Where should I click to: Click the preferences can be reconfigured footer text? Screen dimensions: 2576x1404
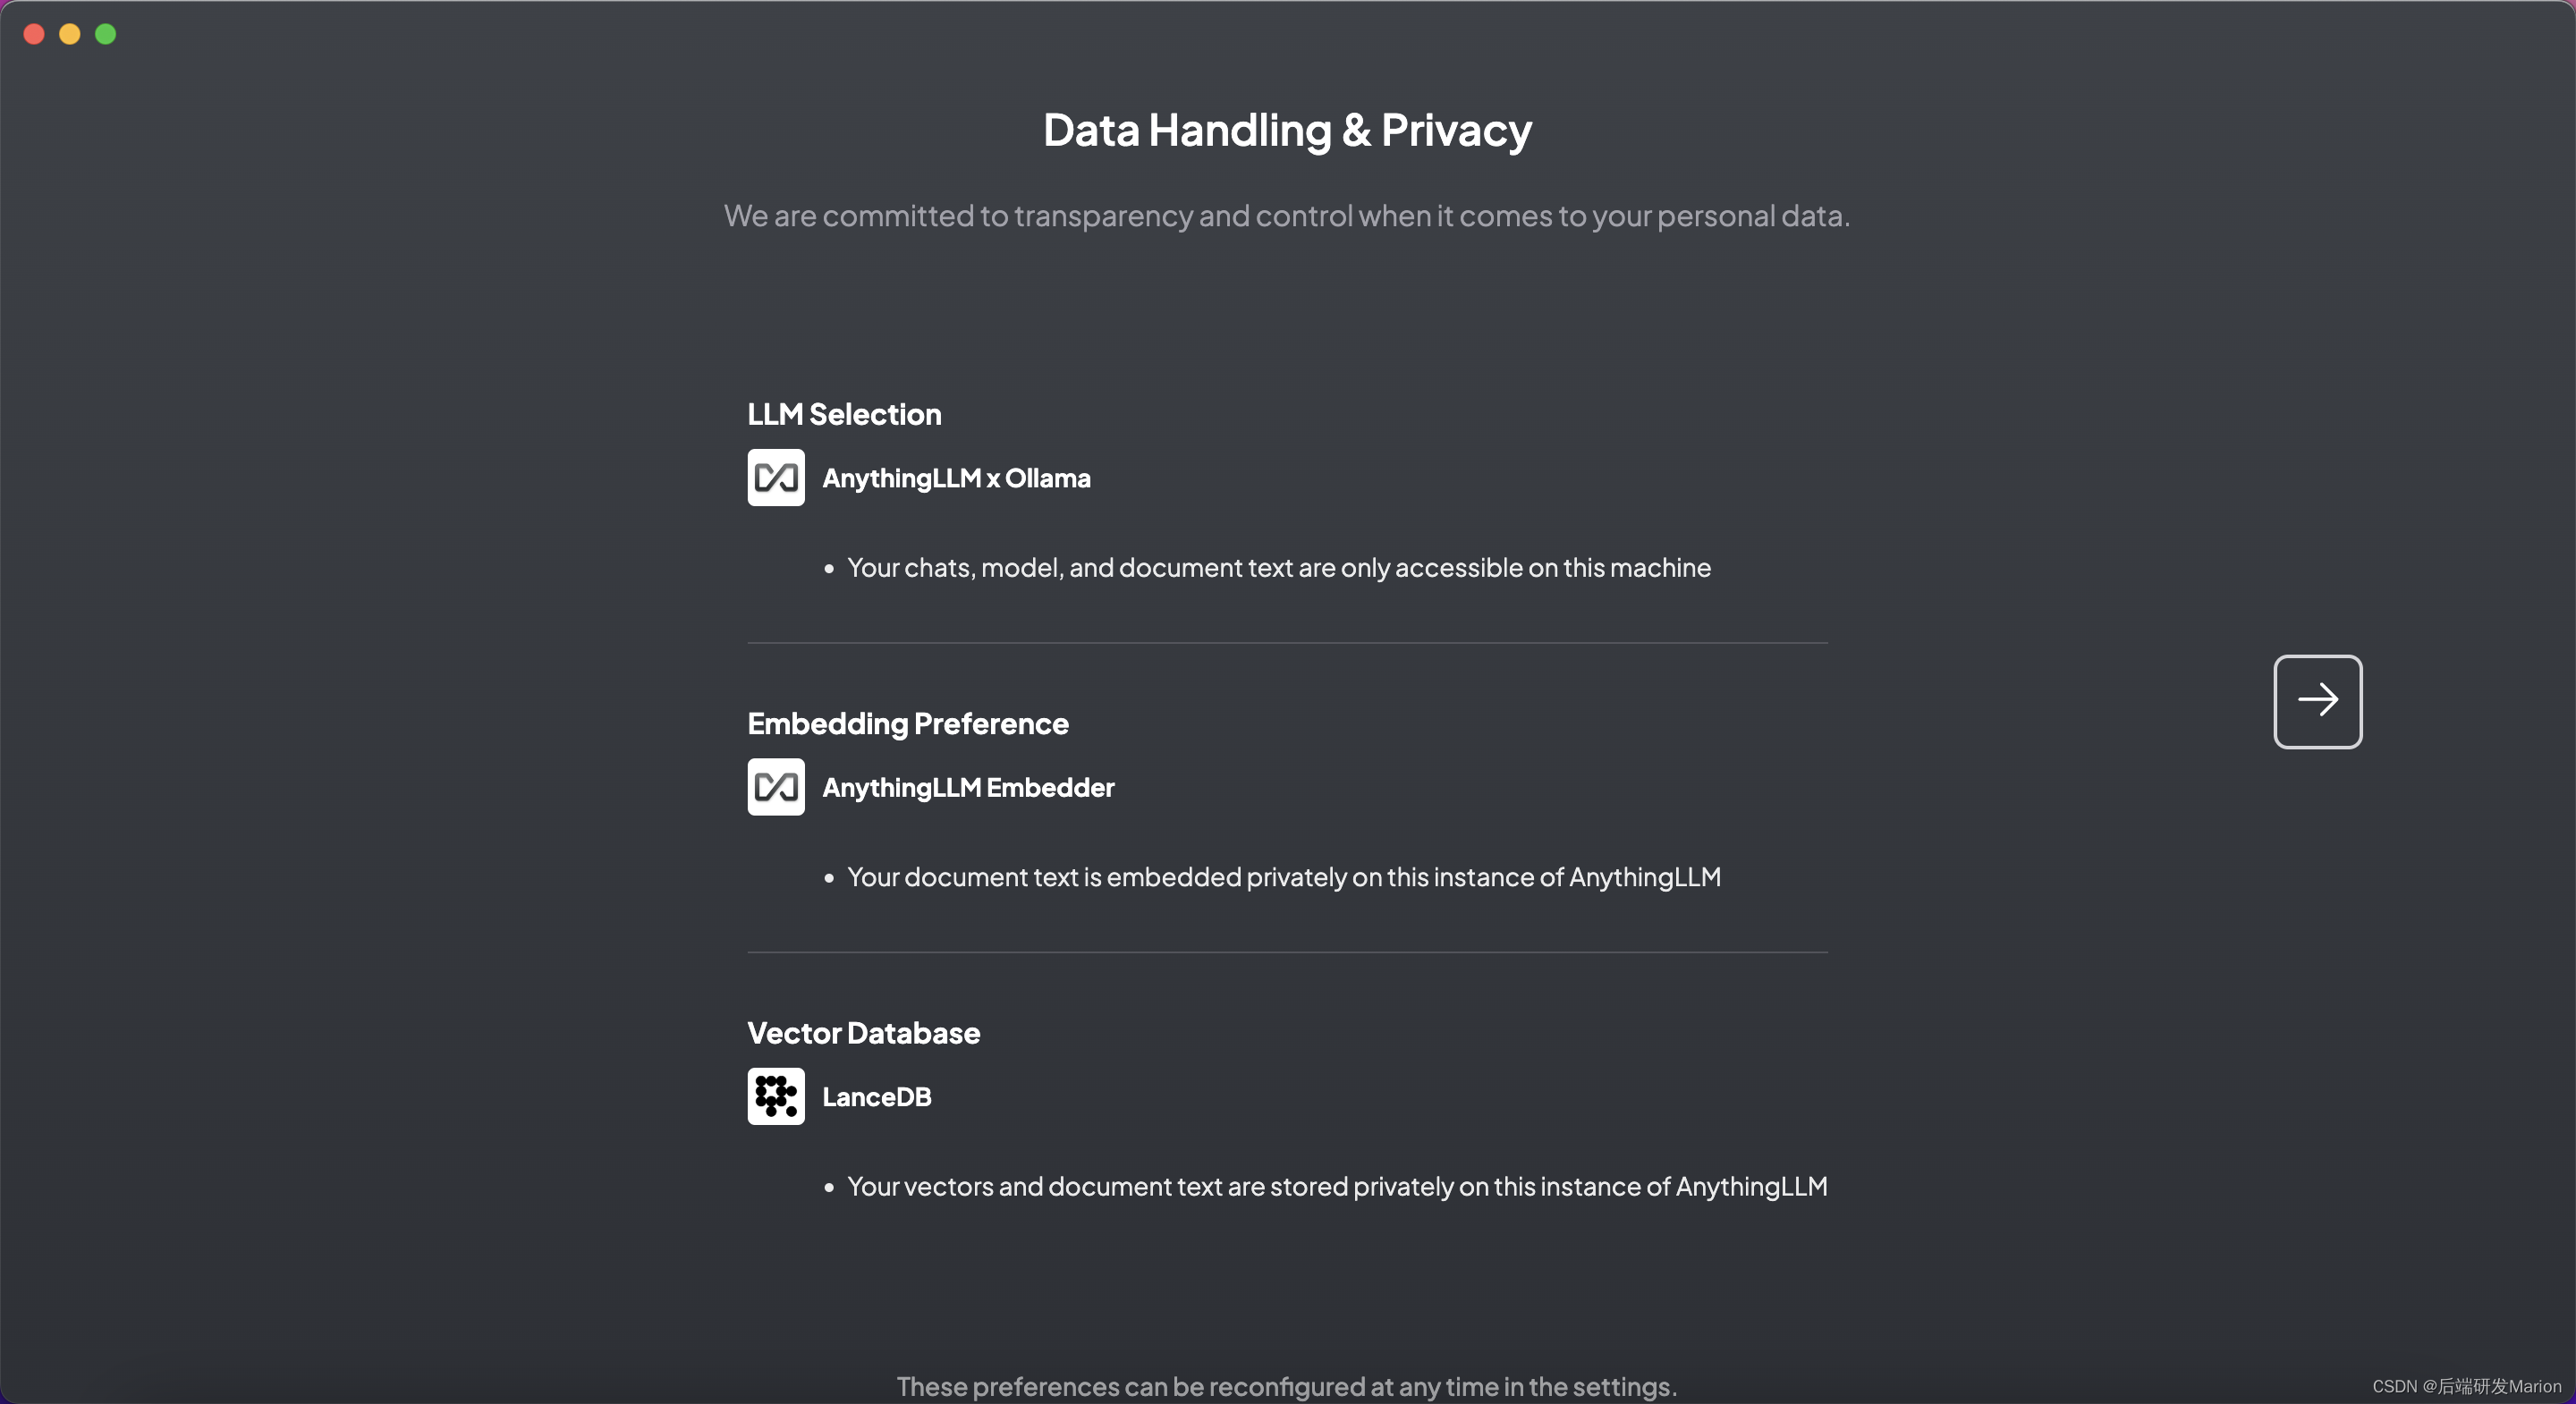(x=1287, y=1386)
